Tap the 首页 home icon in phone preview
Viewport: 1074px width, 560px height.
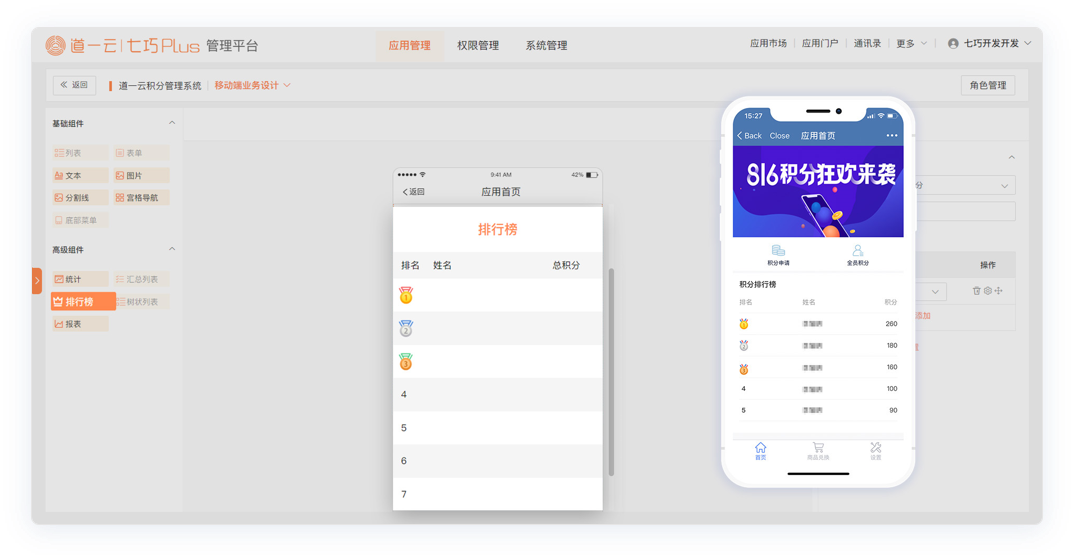pos(760,450)
